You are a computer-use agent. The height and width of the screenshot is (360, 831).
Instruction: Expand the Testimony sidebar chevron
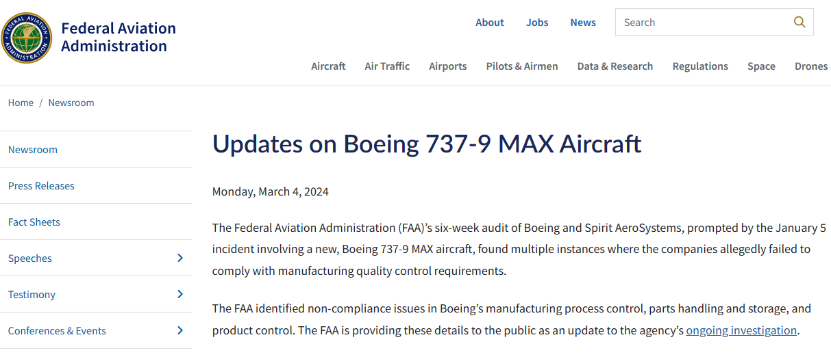tap(180, 294)
